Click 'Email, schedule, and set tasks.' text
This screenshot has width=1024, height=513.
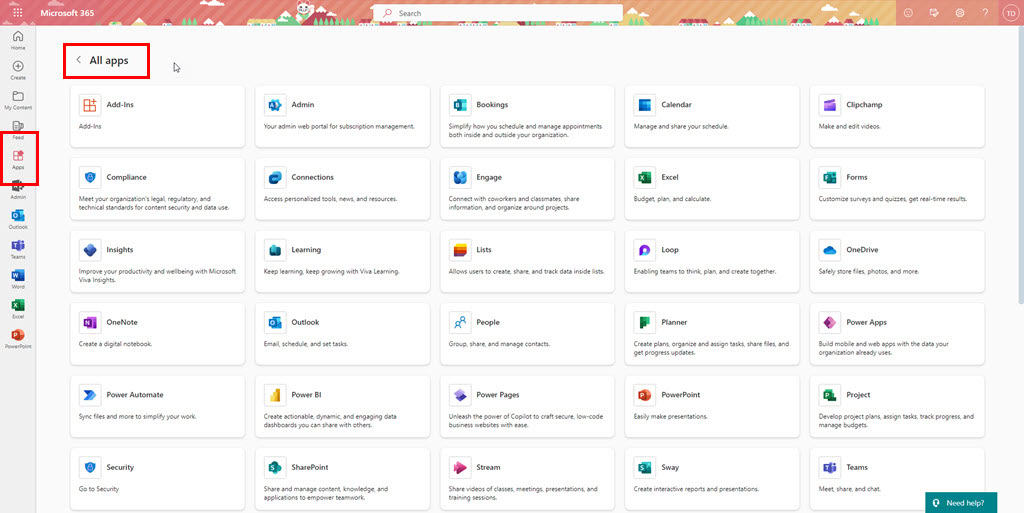[x=306, y=343]
